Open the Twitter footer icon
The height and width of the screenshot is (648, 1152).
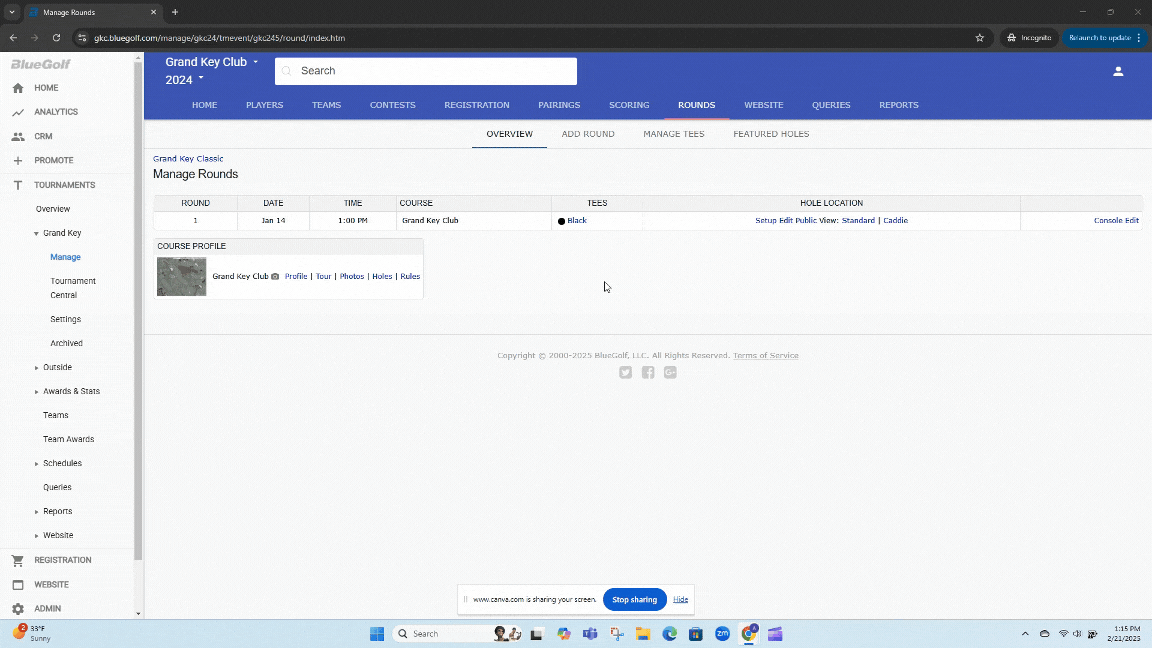click(x=625, y=372)
